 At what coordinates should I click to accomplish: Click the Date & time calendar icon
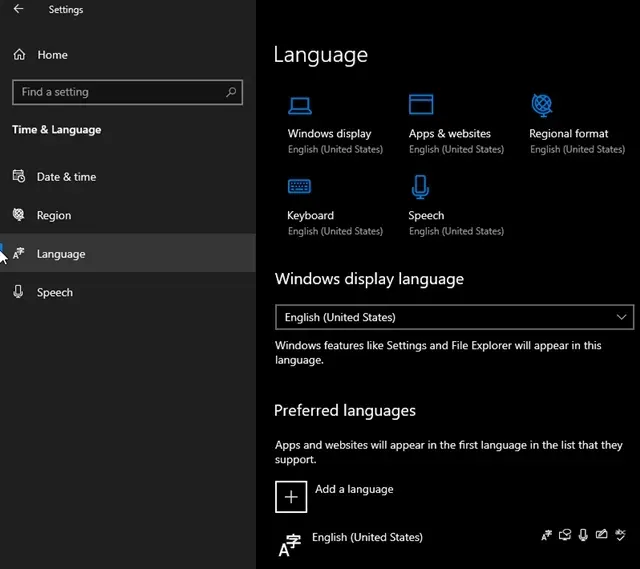pyautogui.click(x=19, y=176)
